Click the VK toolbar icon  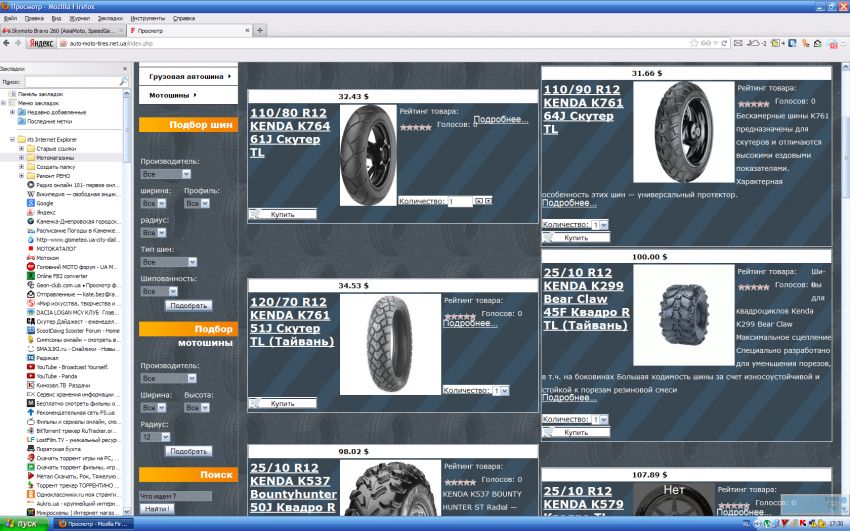(792, 43)
